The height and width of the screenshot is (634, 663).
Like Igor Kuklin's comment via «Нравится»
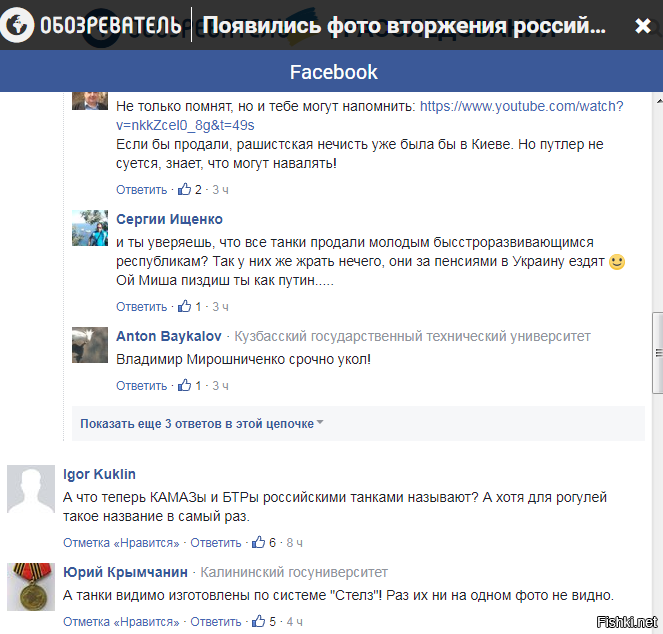click(121, 543)
